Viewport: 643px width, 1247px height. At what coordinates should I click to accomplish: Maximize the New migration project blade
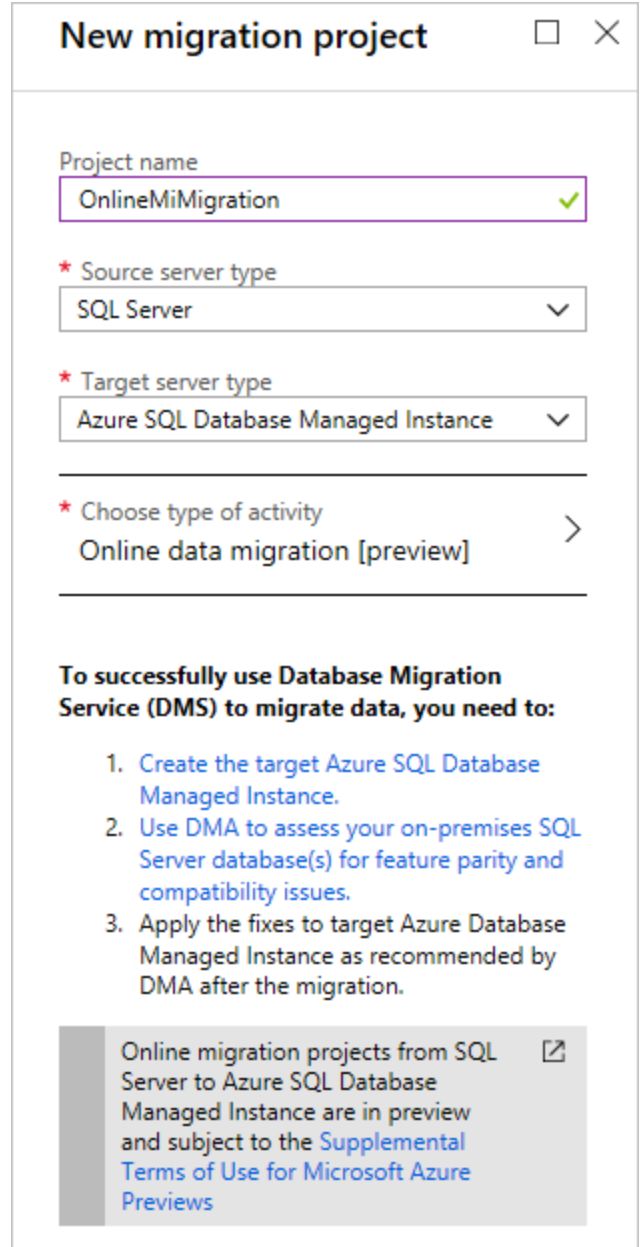click(x=547, y=34)
